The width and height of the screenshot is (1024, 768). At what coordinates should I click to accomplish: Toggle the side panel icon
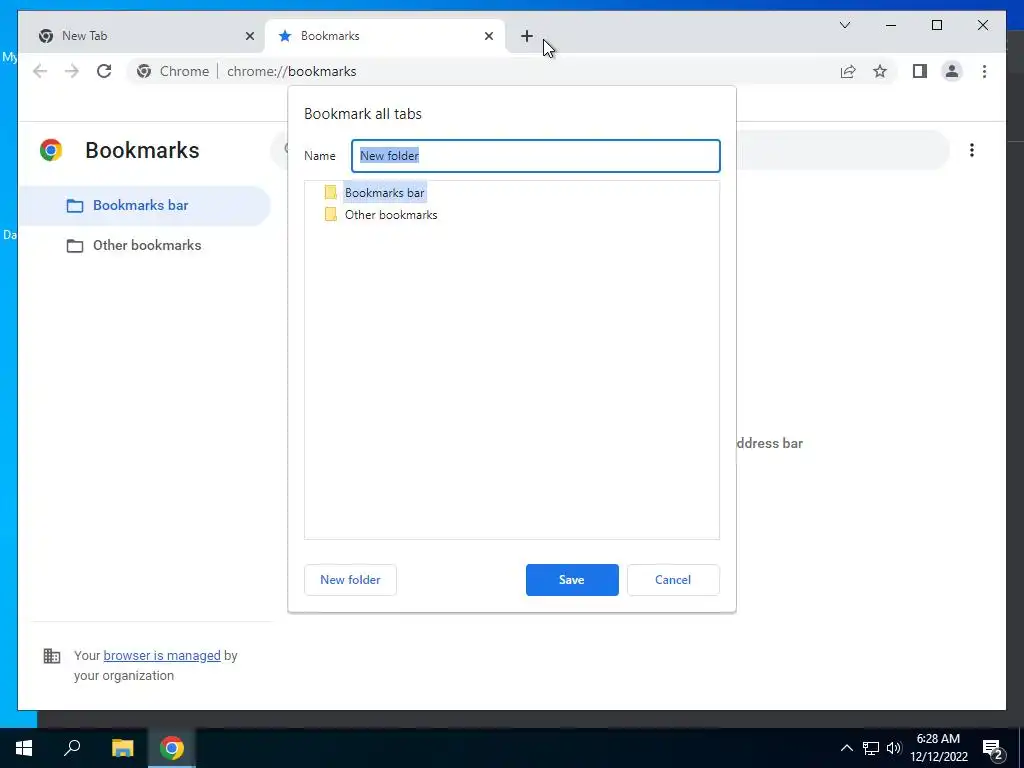coord(920,71)
